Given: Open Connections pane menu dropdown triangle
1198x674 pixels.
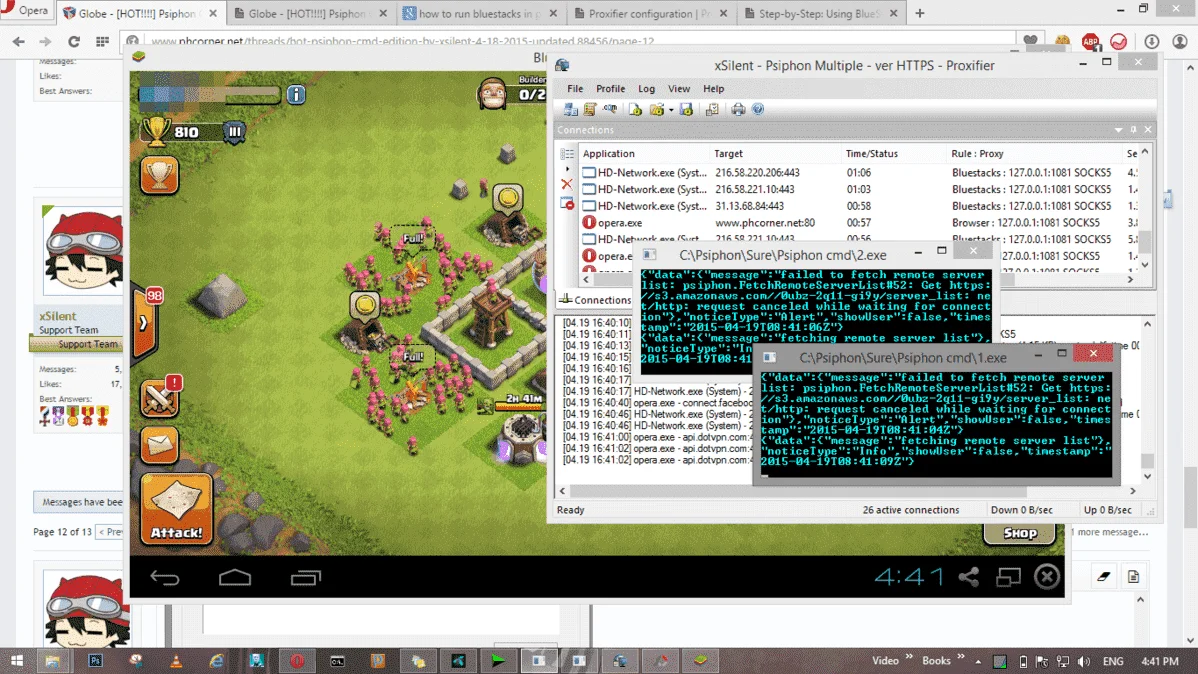Looking at the screenshot, I should click(1119, 130).
